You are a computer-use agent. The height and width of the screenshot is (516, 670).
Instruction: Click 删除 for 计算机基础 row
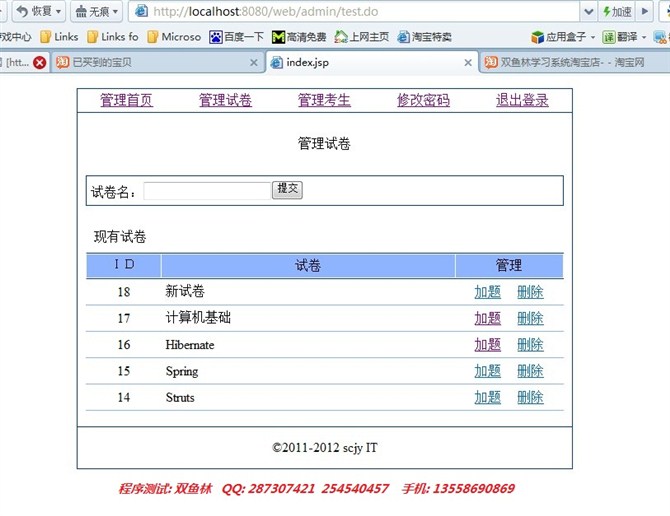[x=530, y=318]
